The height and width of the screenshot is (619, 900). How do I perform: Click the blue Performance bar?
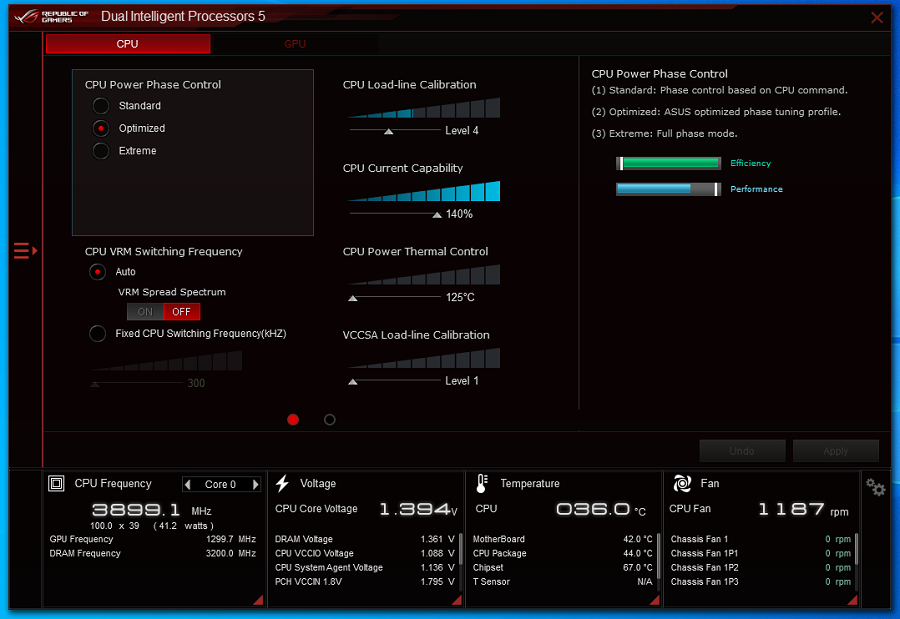668,189
